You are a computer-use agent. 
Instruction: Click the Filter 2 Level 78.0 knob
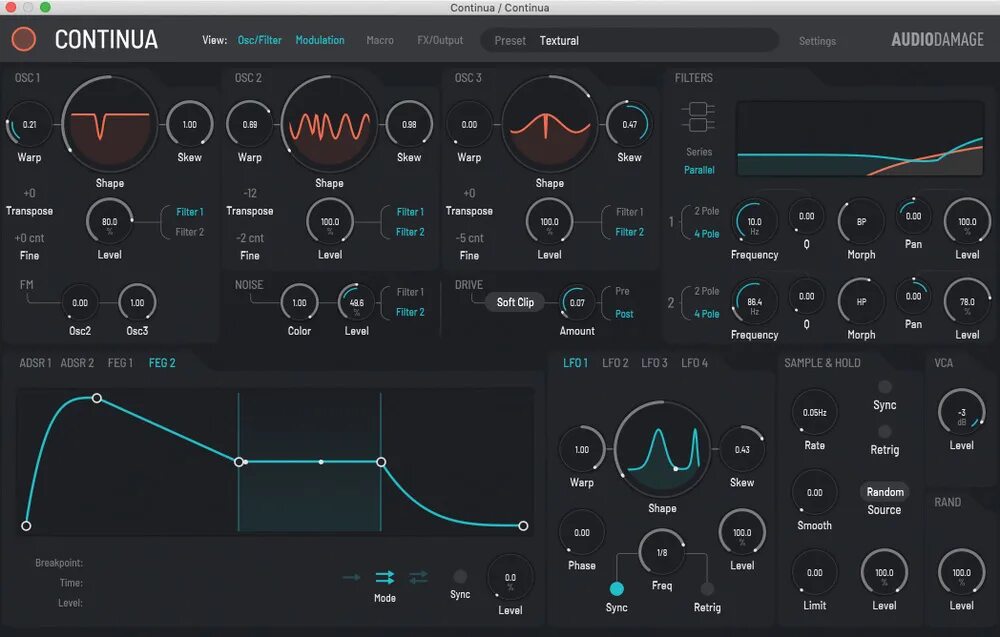click(967, 302)
